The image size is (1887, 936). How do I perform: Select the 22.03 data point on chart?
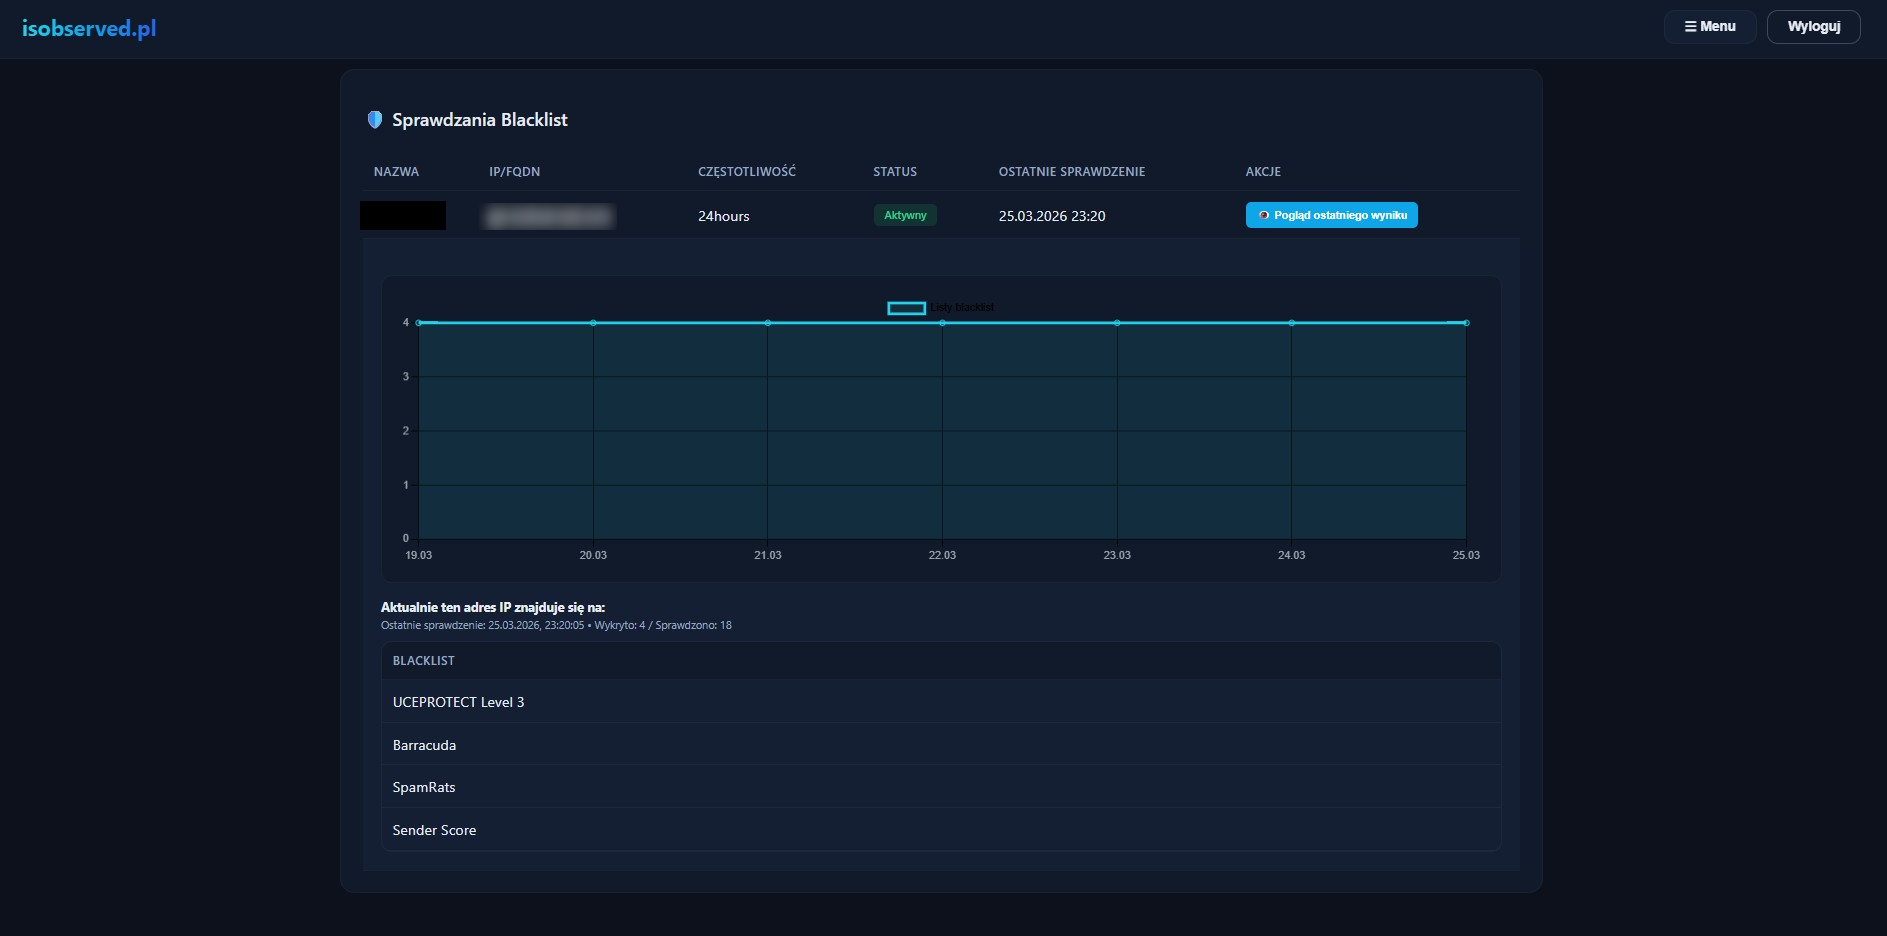[x=942, y=323]
